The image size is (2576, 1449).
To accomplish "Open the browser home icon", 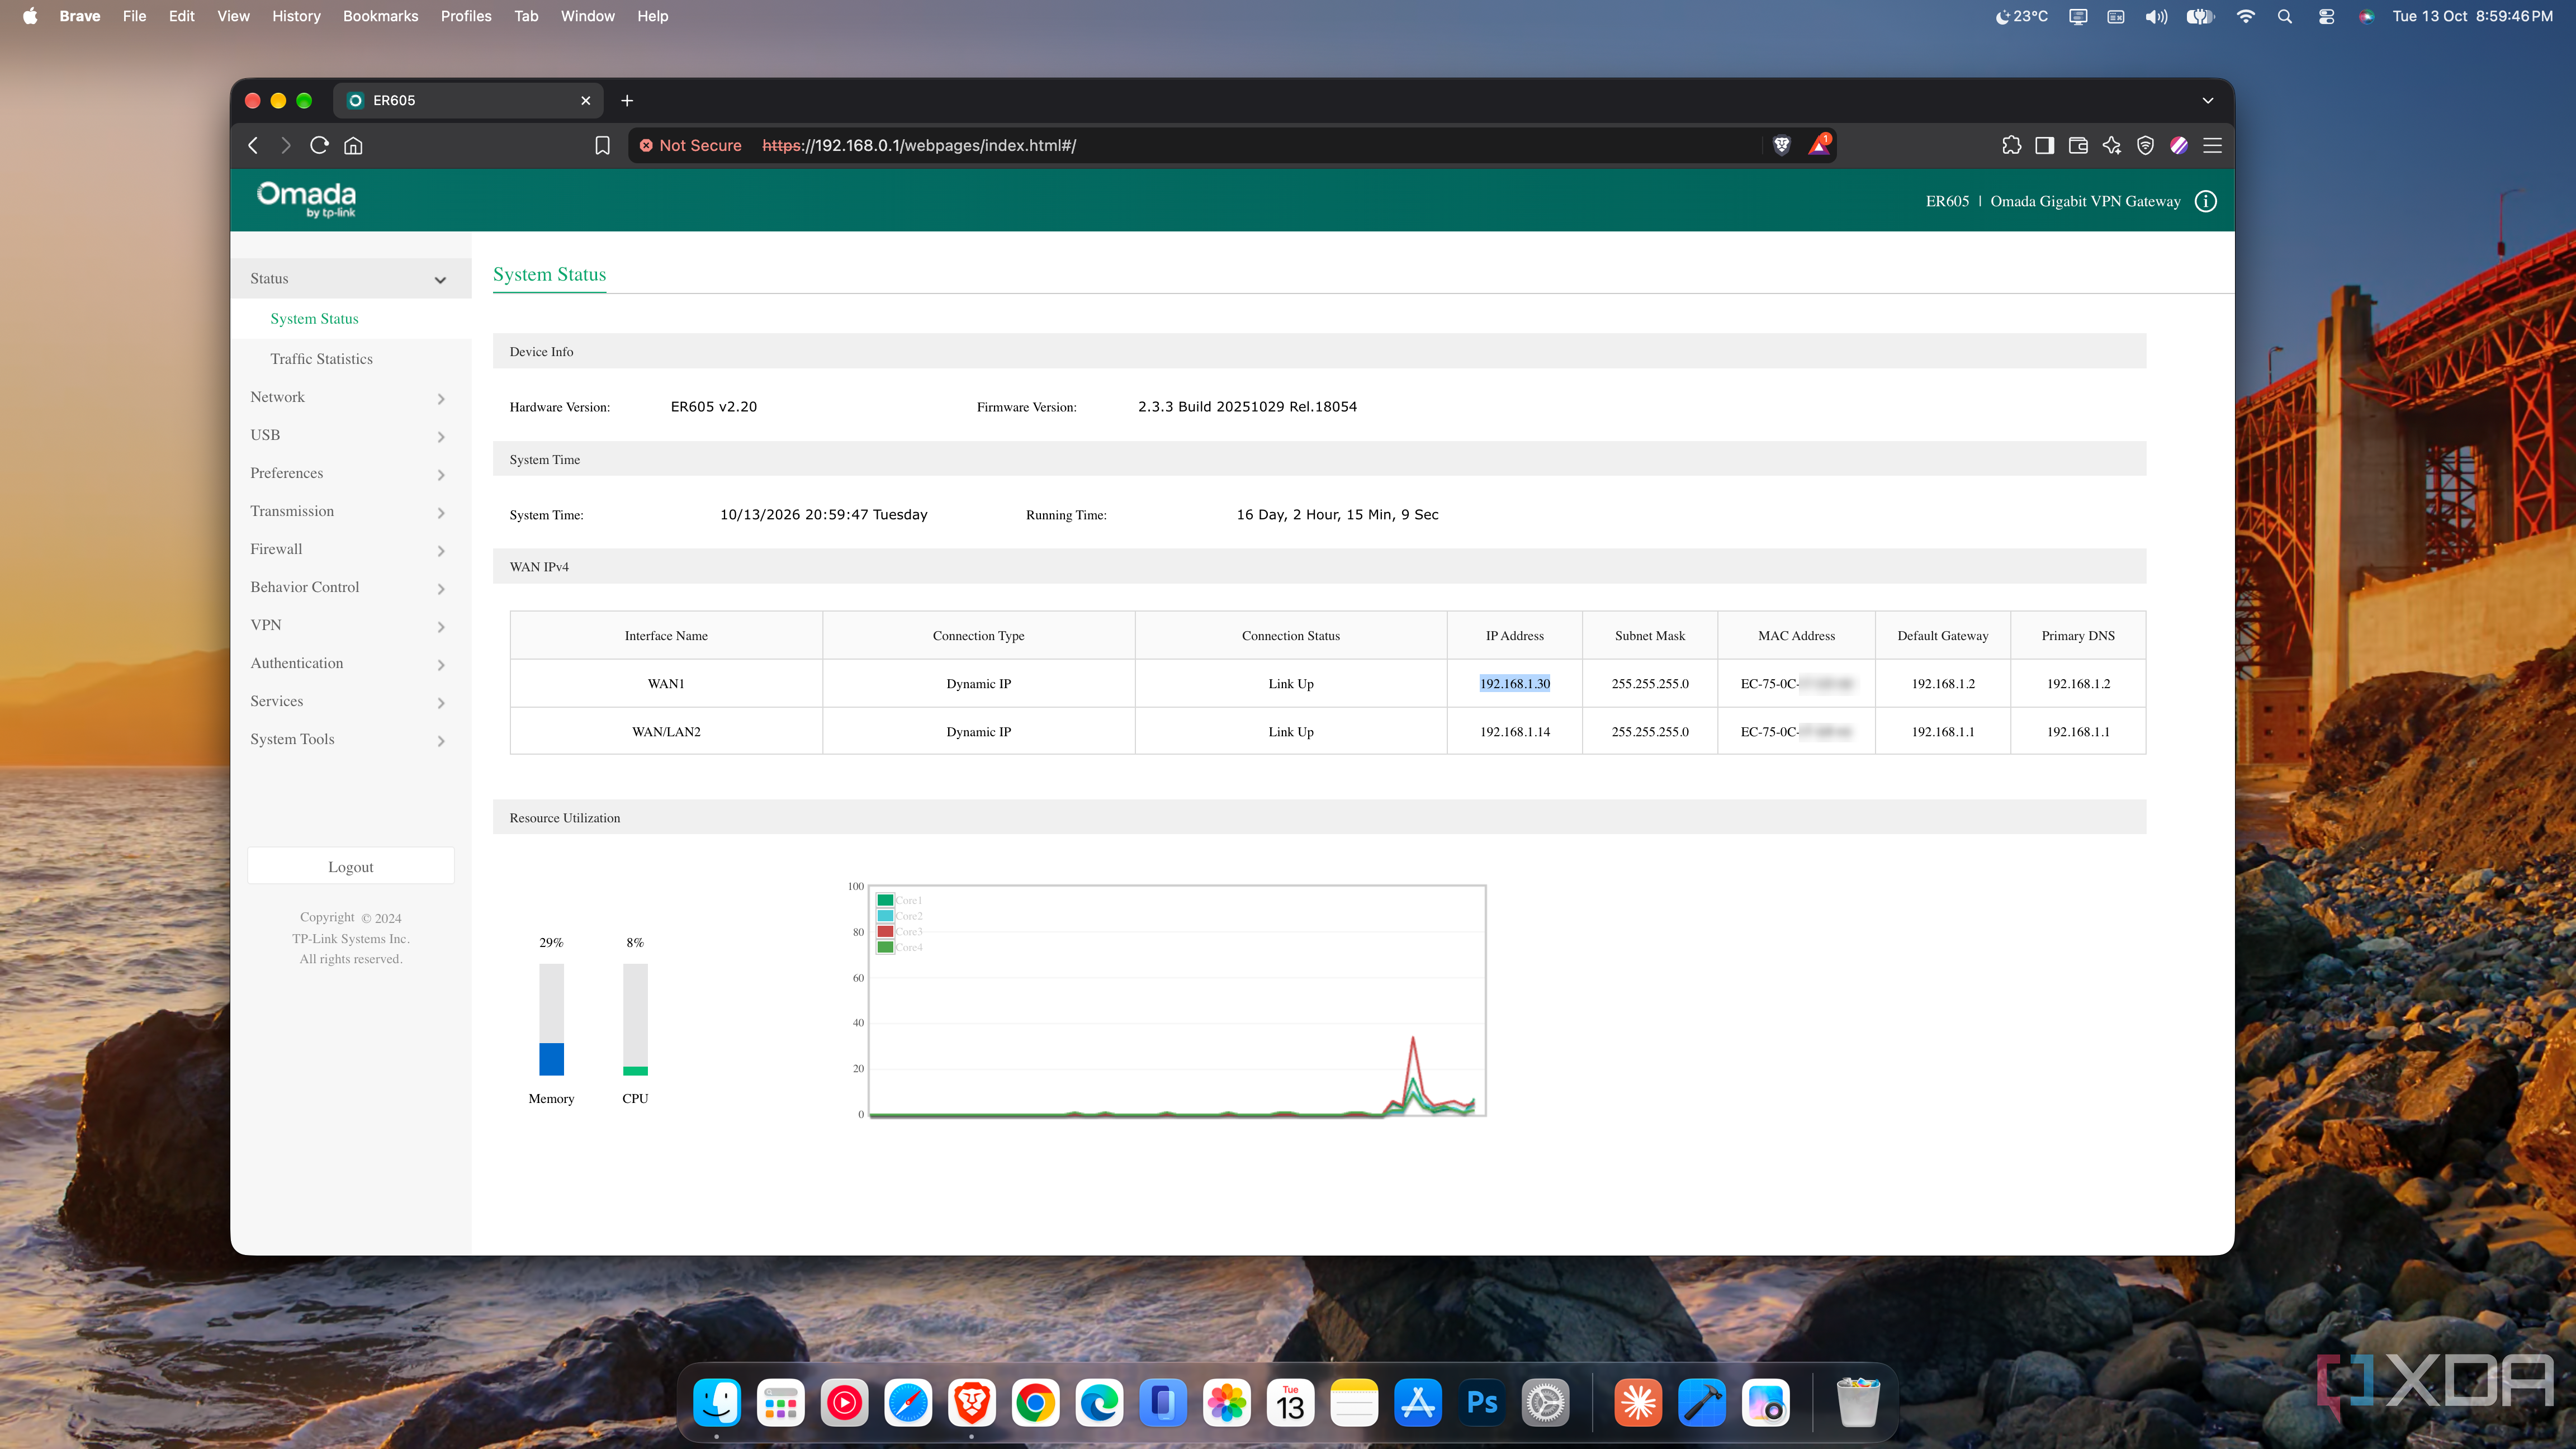I will [x=353, y=145].
